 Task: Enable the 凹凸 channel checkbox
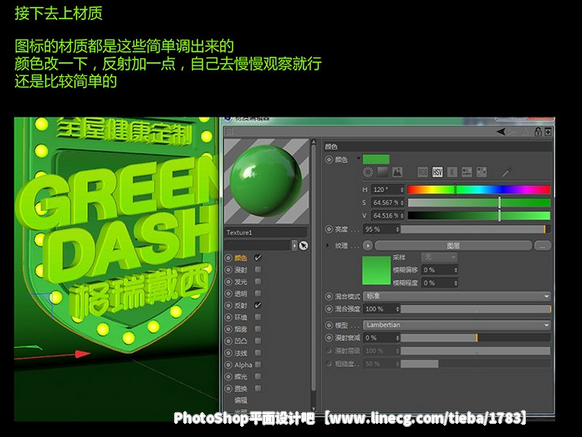coord(258,341)
